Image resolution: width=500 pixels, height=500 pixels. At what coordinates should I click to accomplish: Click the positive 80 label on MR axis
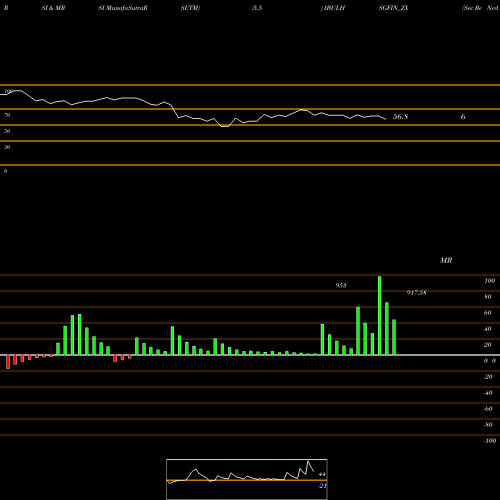click(x=488, y=297)
